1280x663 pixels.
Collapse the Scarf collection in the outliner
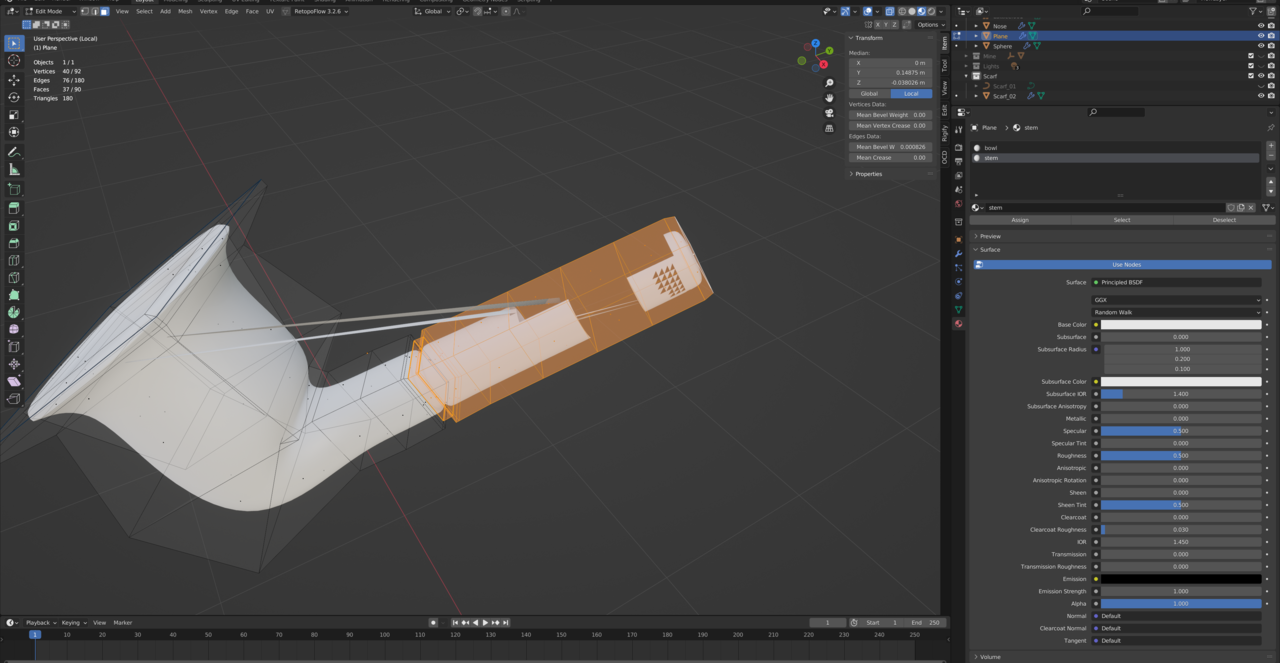tap(967, 76)
